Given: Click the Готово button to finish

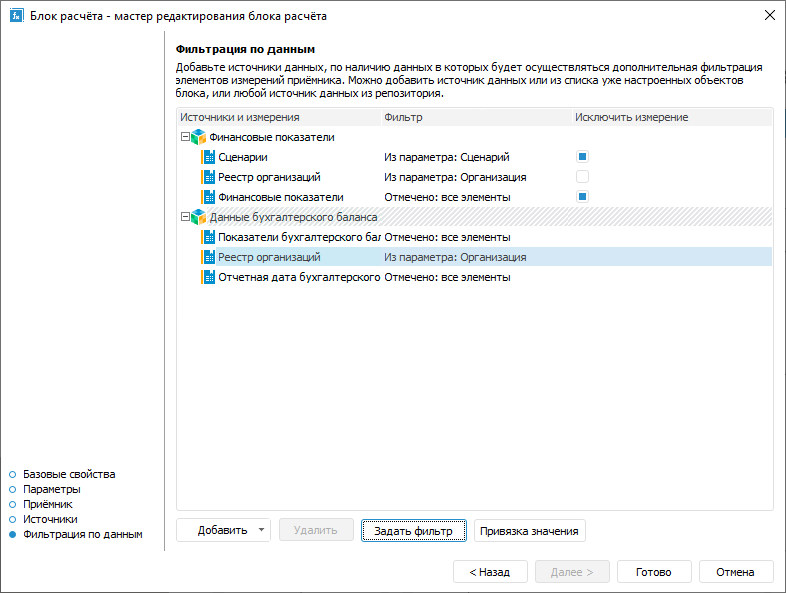Looking at the screenshot, I should point(653,572).
